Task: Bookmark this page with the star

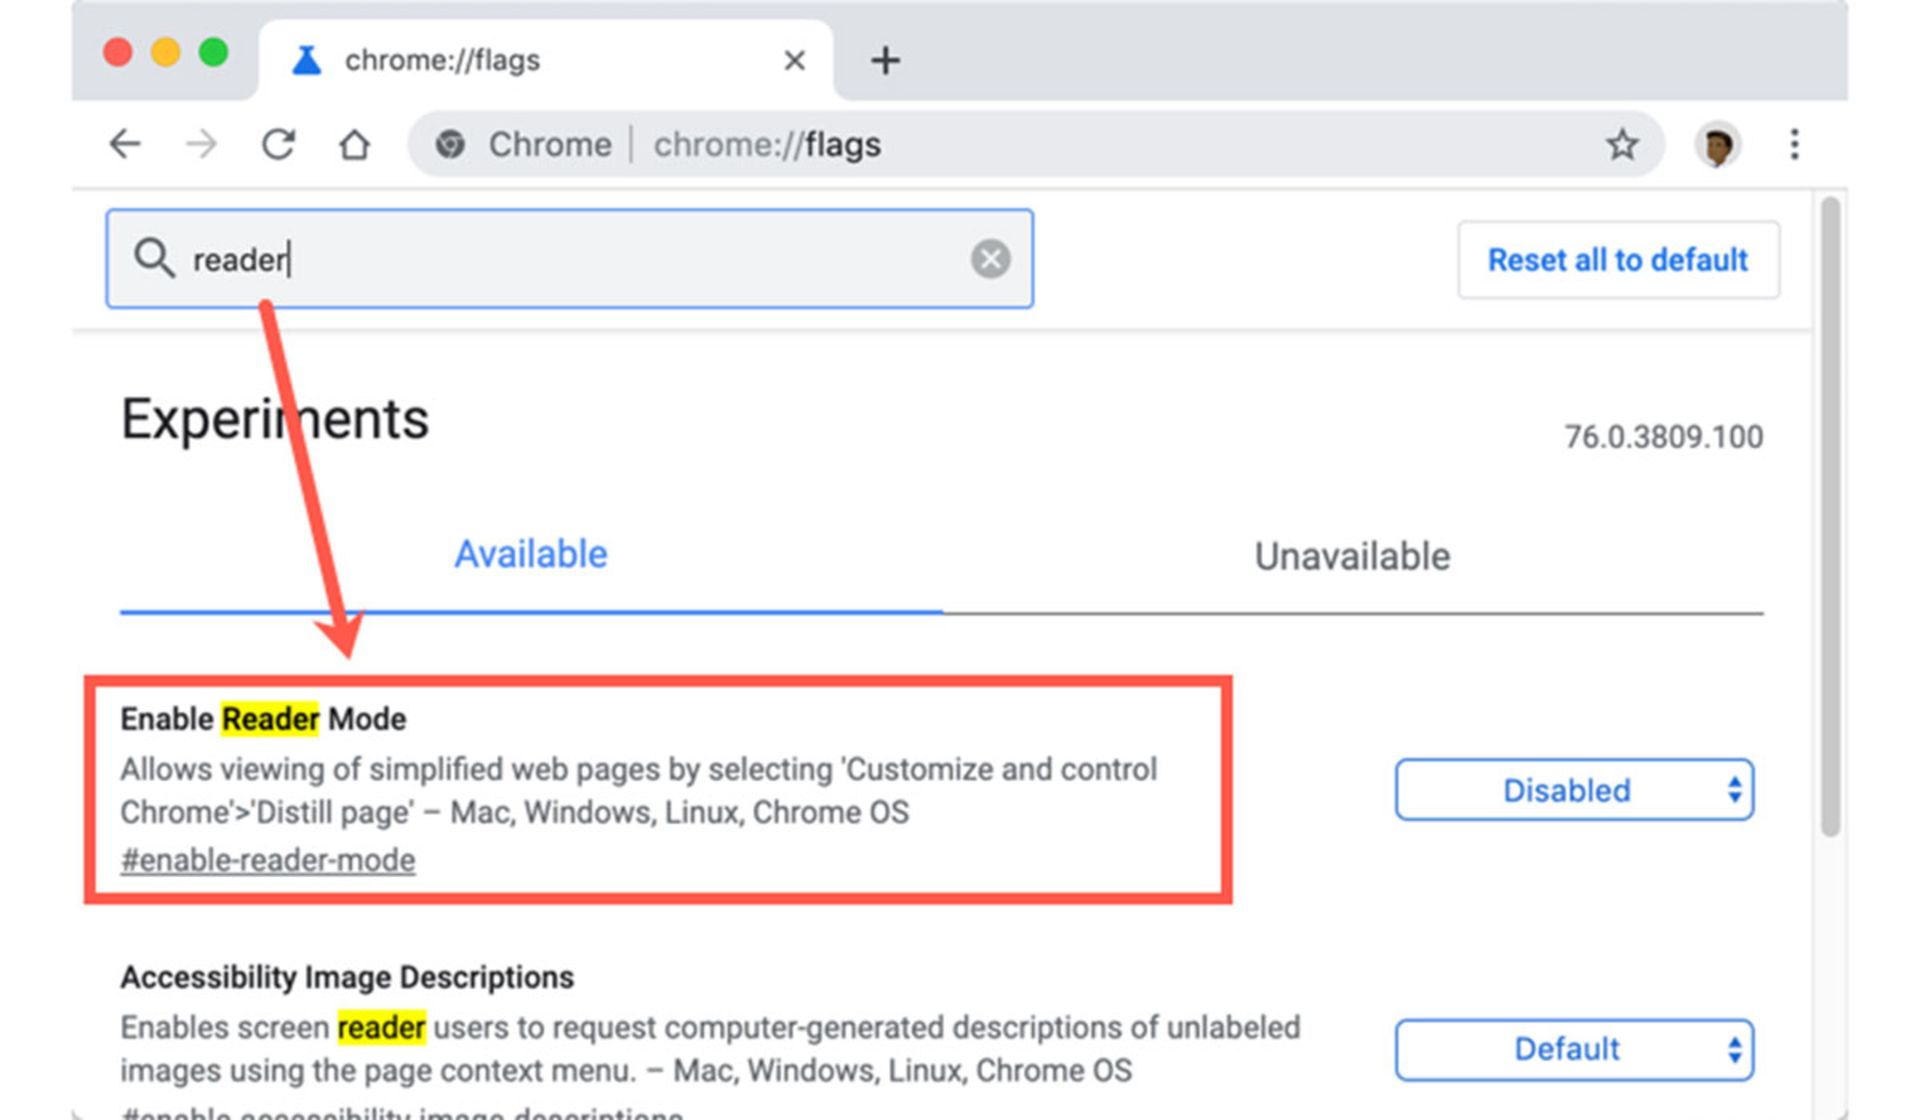Action: [1622, 145]
